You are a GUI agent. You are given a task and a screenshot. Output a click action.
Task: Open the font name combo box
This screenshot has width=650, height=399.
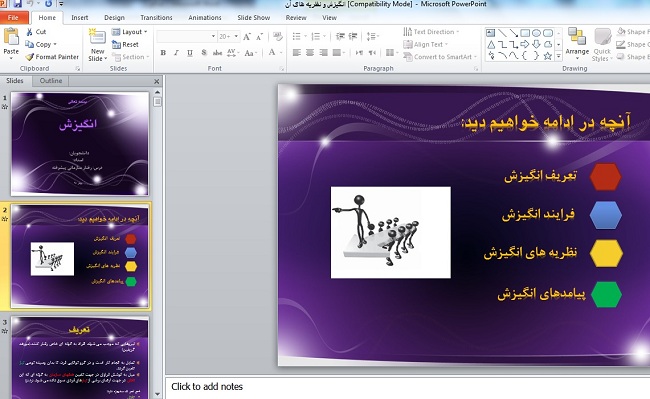pyautogui.click(x=187, y=36)
